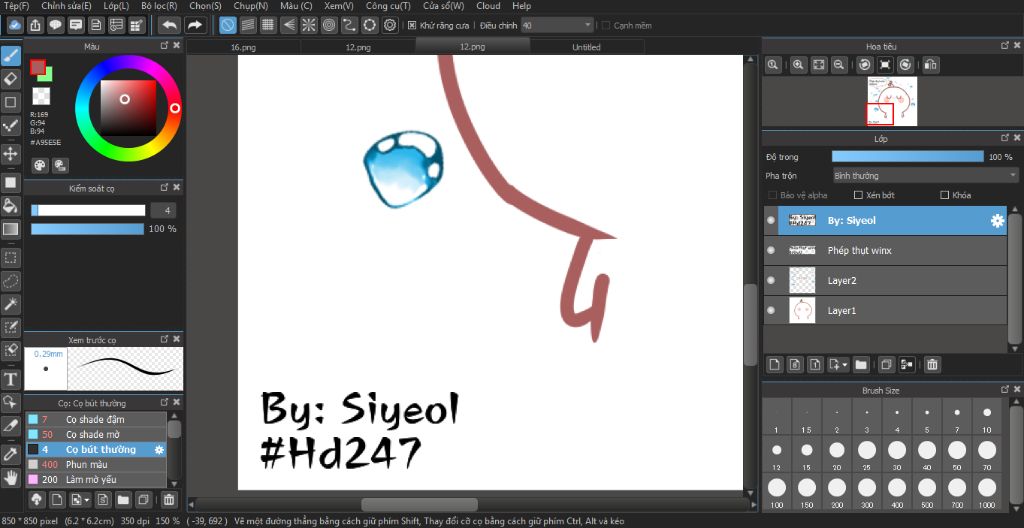Open the Bộ lọc(R) filter menu
This screenshot has width=1024, height=528.
point(159,6)
